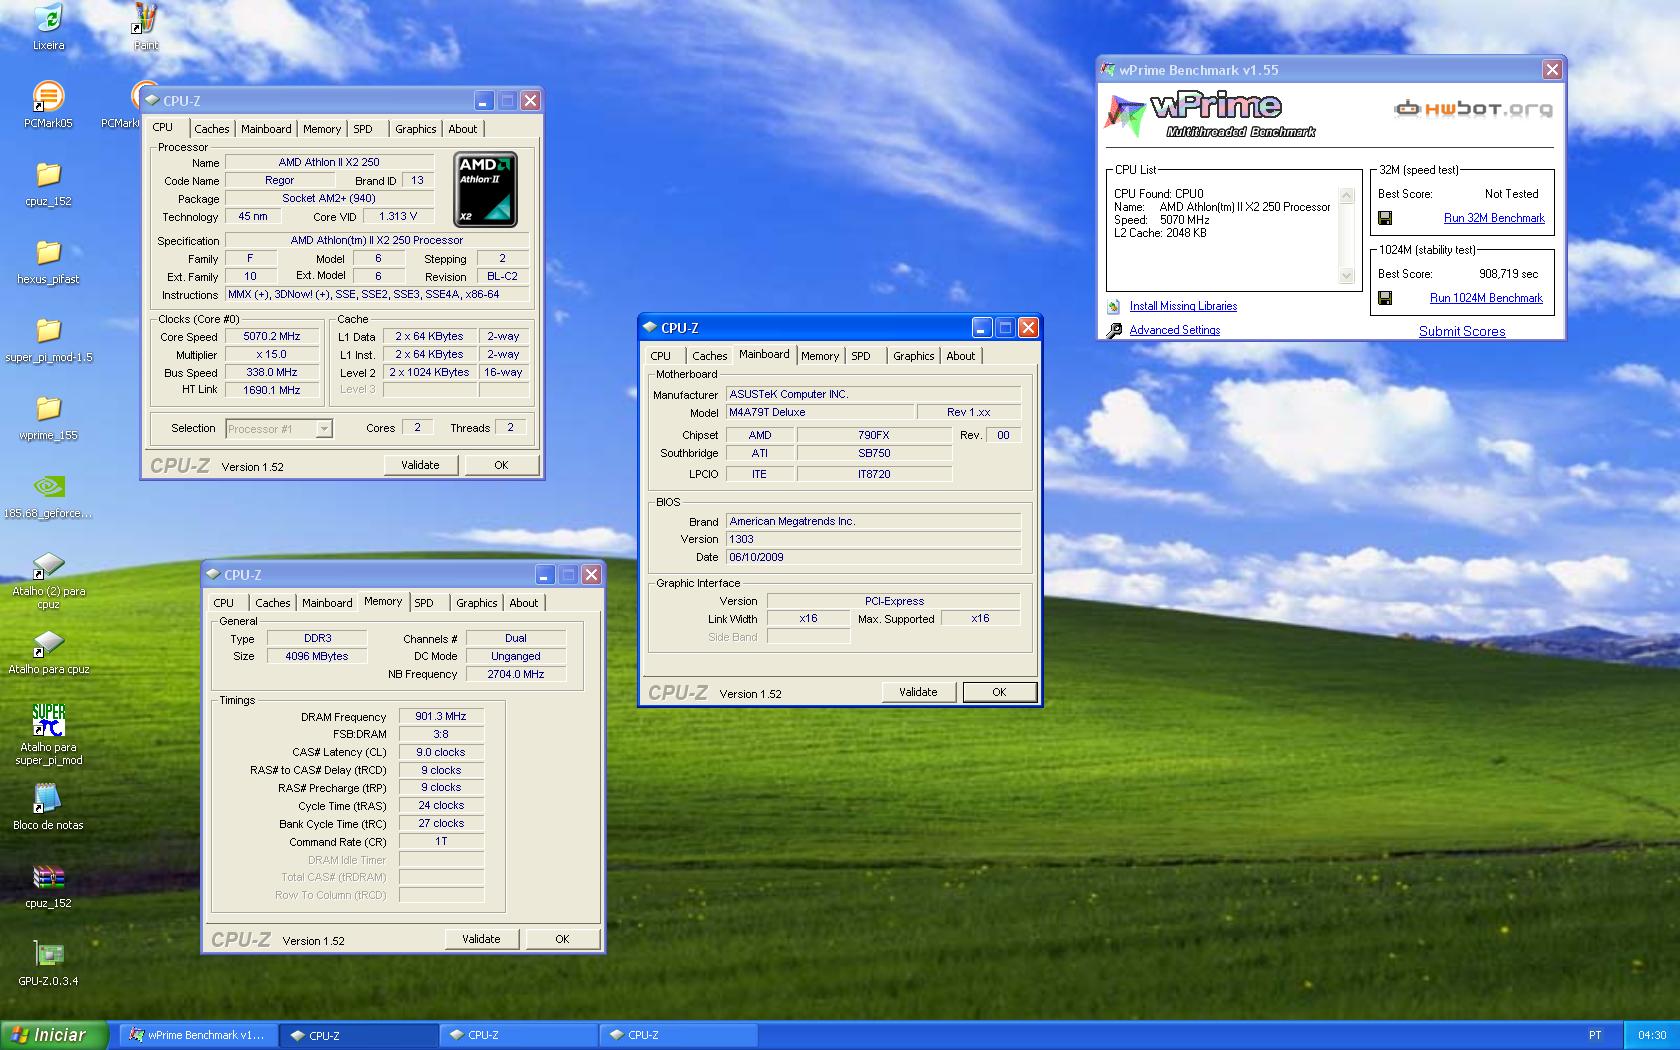Image resolution: width=1680 pixels, height=1050 pixels.
Task: Click the Iniciar start button
Action: (x=53, y=1035)
